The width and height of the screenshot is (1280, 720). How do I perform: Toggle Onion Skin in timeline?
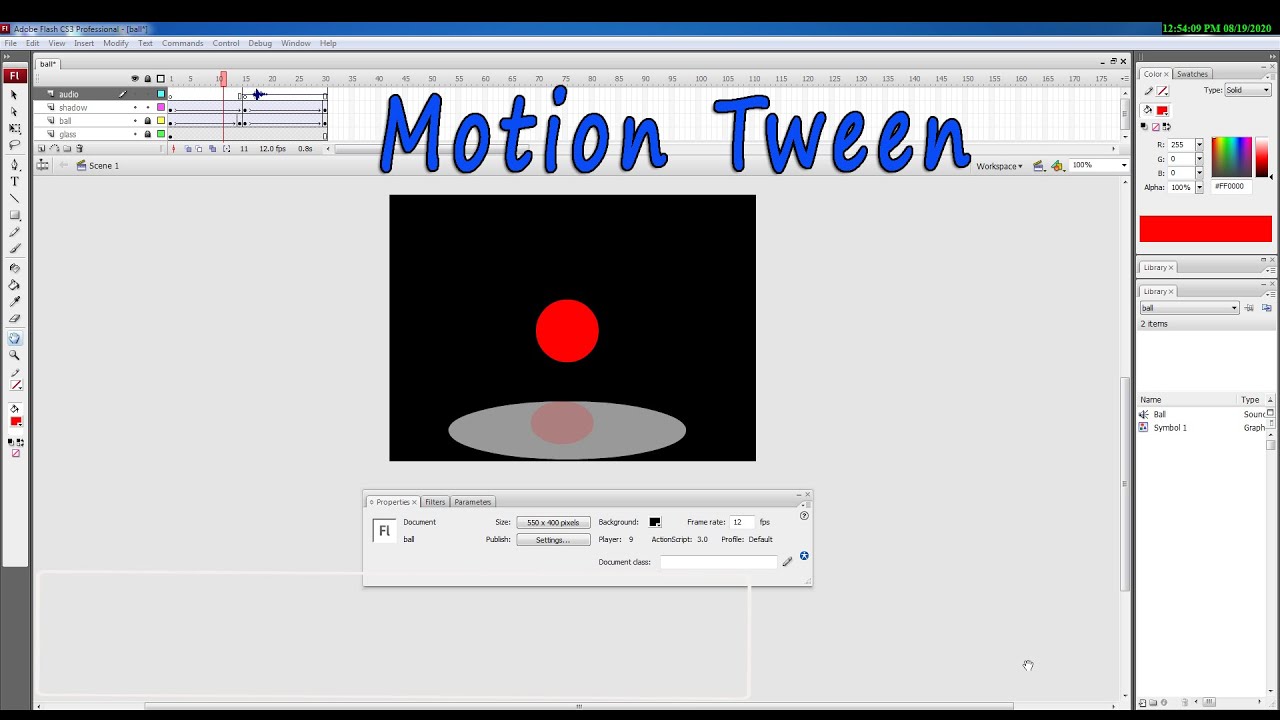click(x=188, y=148)
